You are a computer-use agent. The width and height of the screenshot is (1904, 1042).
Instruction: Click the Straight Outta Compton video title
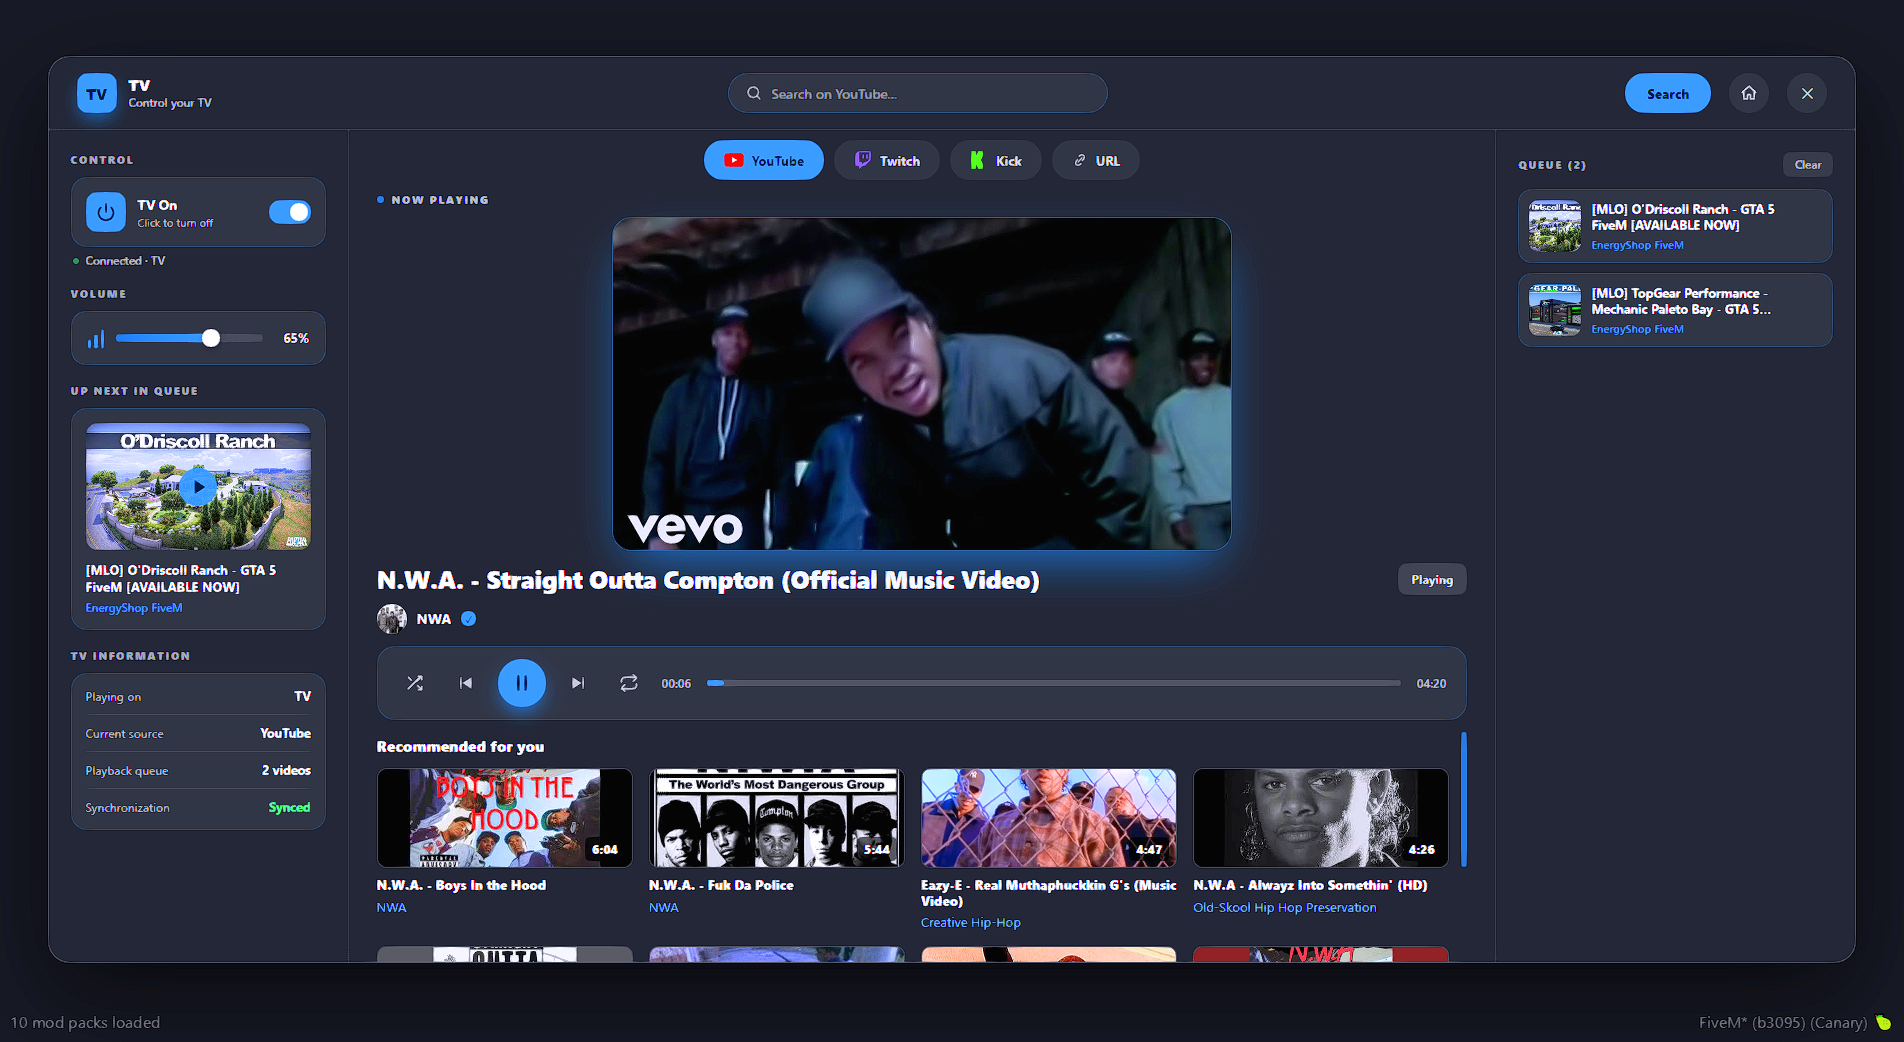click(708, 581)
